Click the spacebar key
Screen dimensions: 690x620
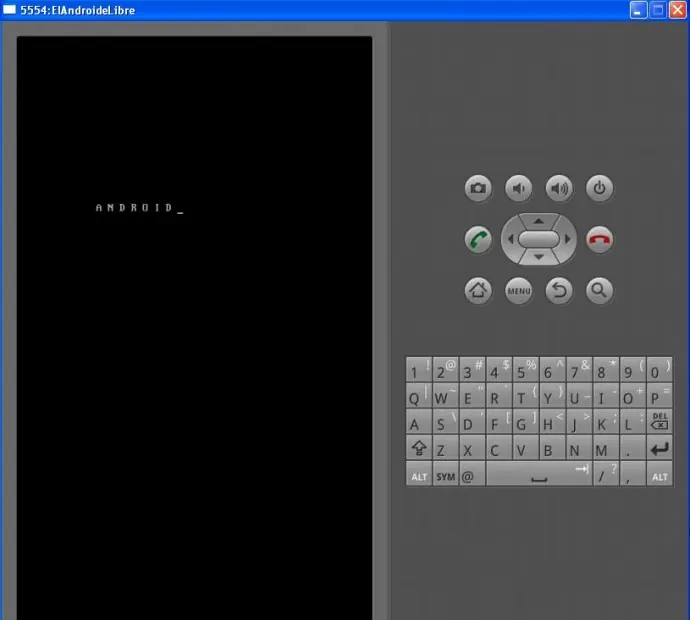(539, 473)
